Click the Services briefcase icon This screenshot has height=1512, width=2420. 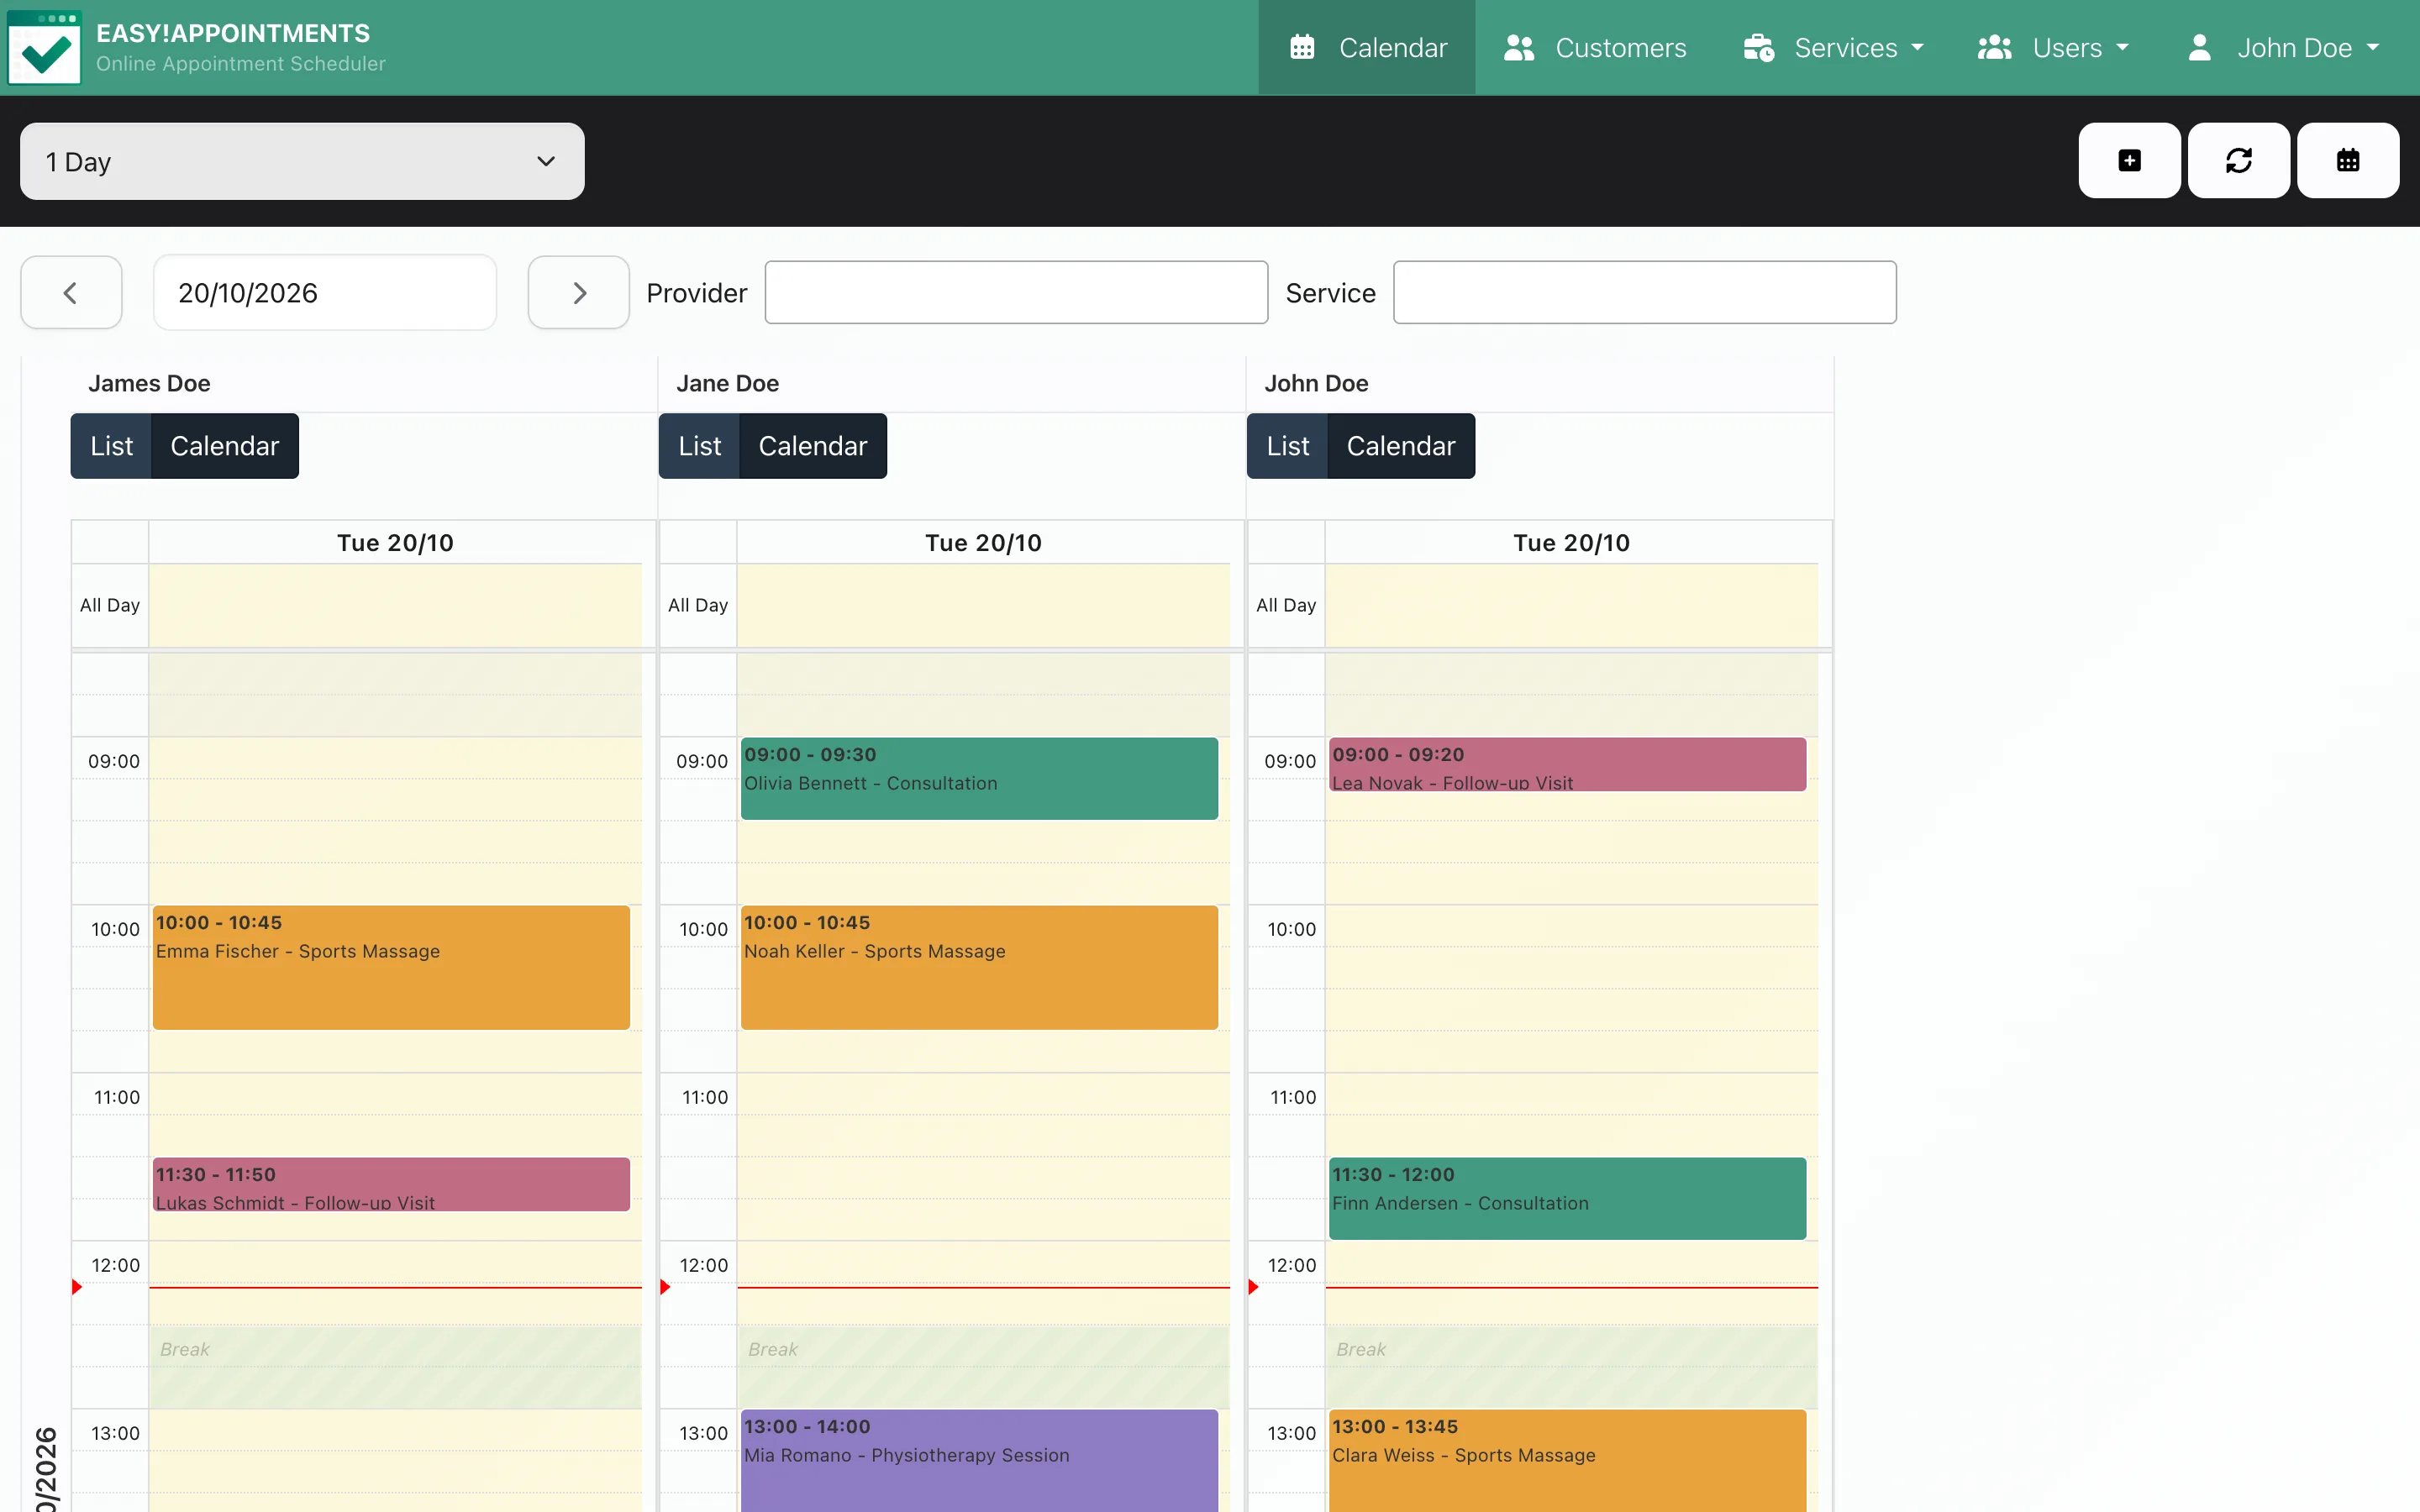coord(1759,47)
